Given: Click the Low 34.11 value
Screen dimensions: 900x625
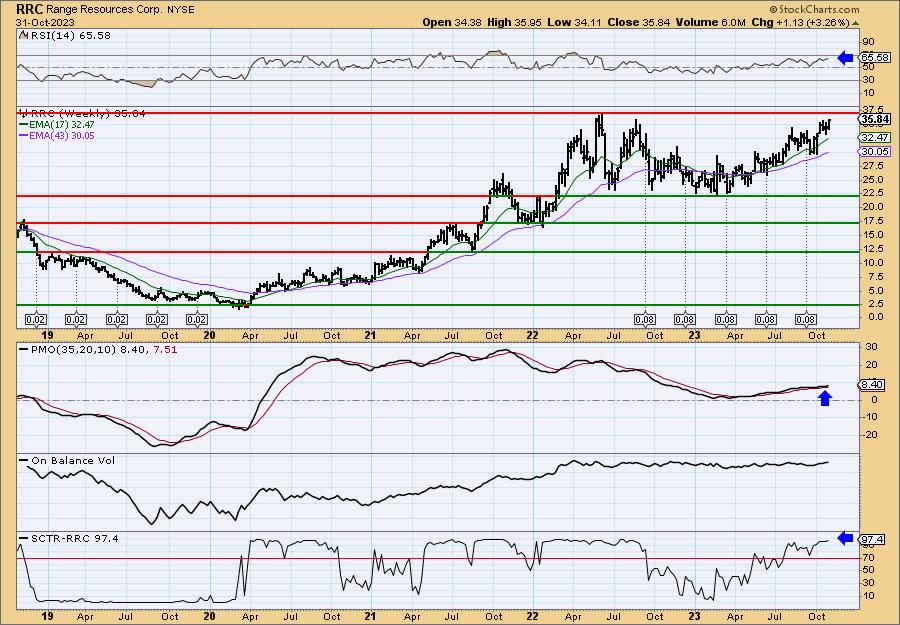Looking at the screenshot, I should pyautogui.click(x=573, y=22).
